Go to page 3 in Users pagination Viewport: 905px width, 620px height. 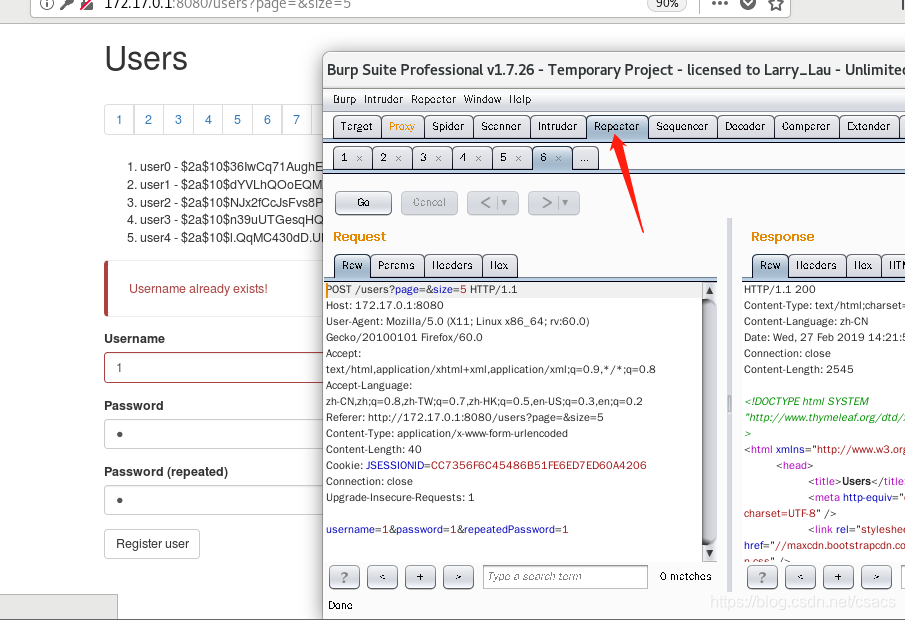pyautogui.click(x=178, y=119)
